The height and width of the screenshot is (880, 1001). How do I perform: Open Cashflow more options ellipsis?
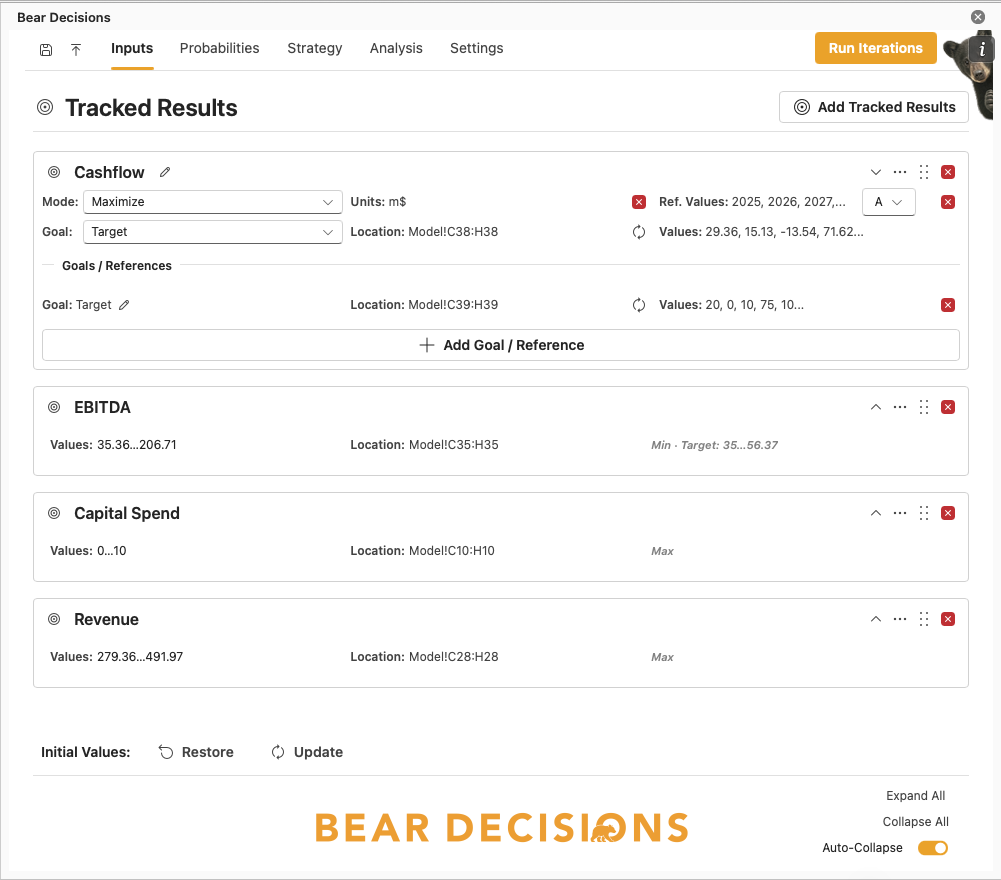click(900, 172)
